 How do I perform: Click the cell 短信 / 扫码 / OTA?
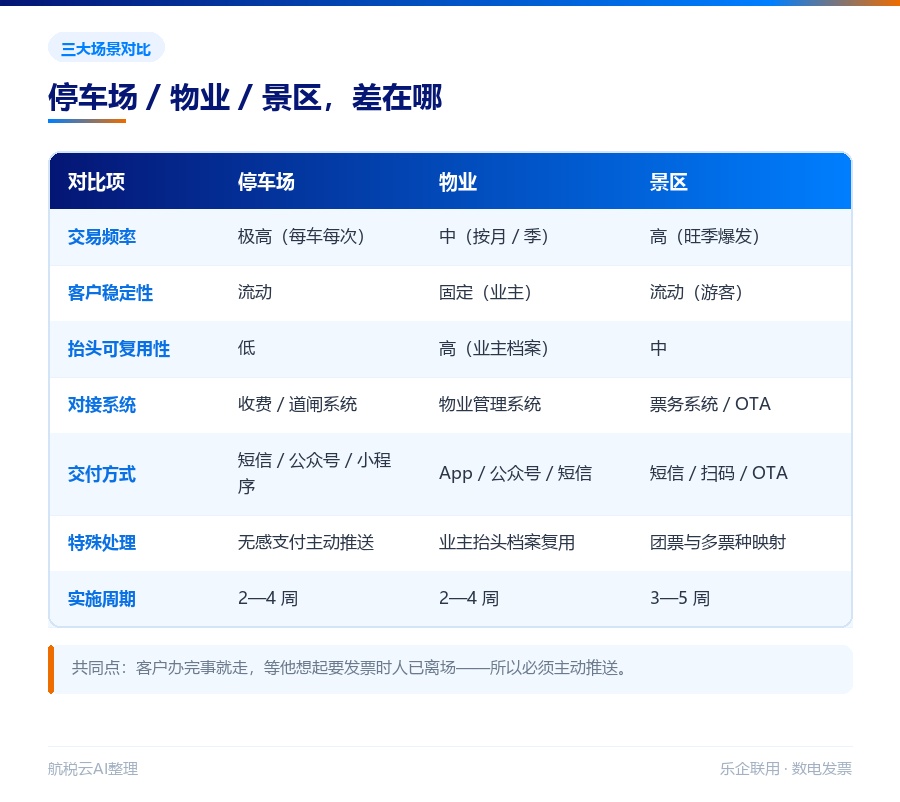click(719, 473)
